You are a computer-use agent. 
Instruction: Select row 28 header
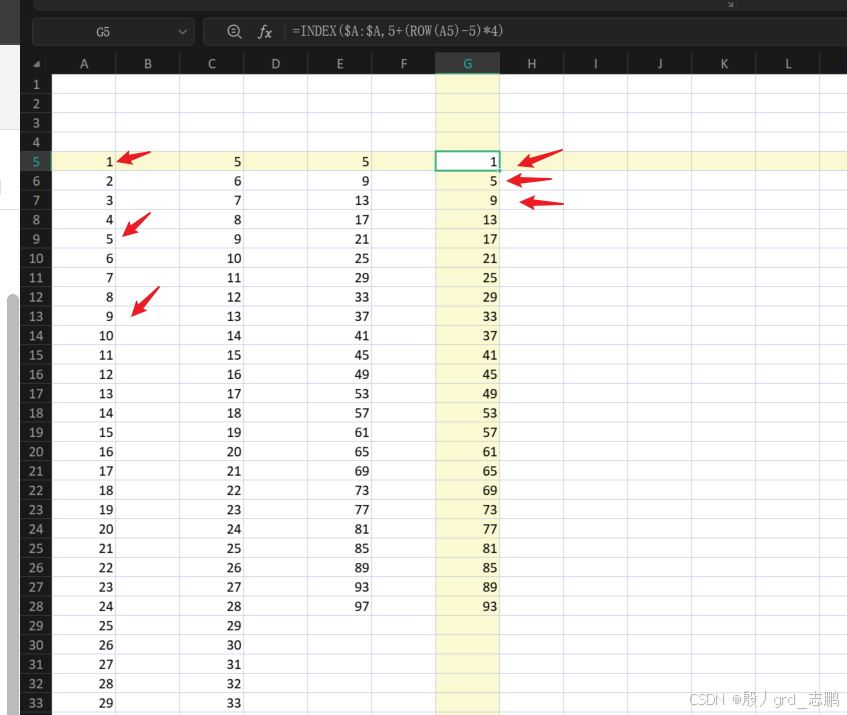(36, 606)
